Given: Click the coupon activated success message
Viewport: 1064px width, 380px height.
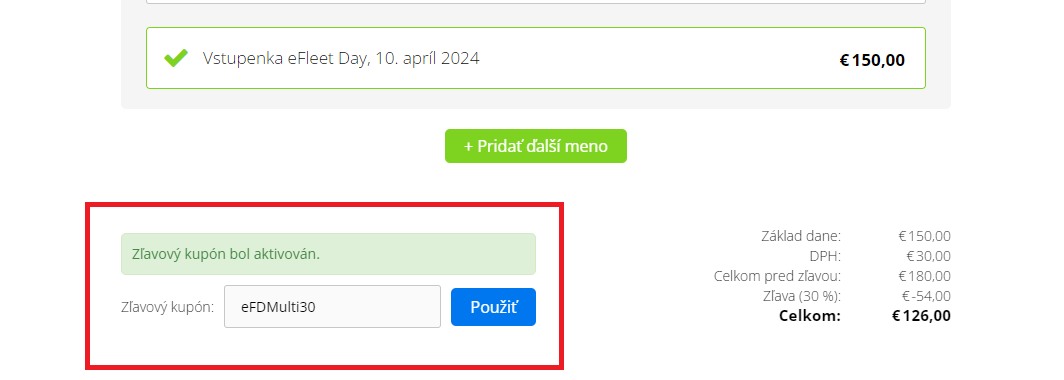Looking at the screenshot, I should tap(328, 254).
